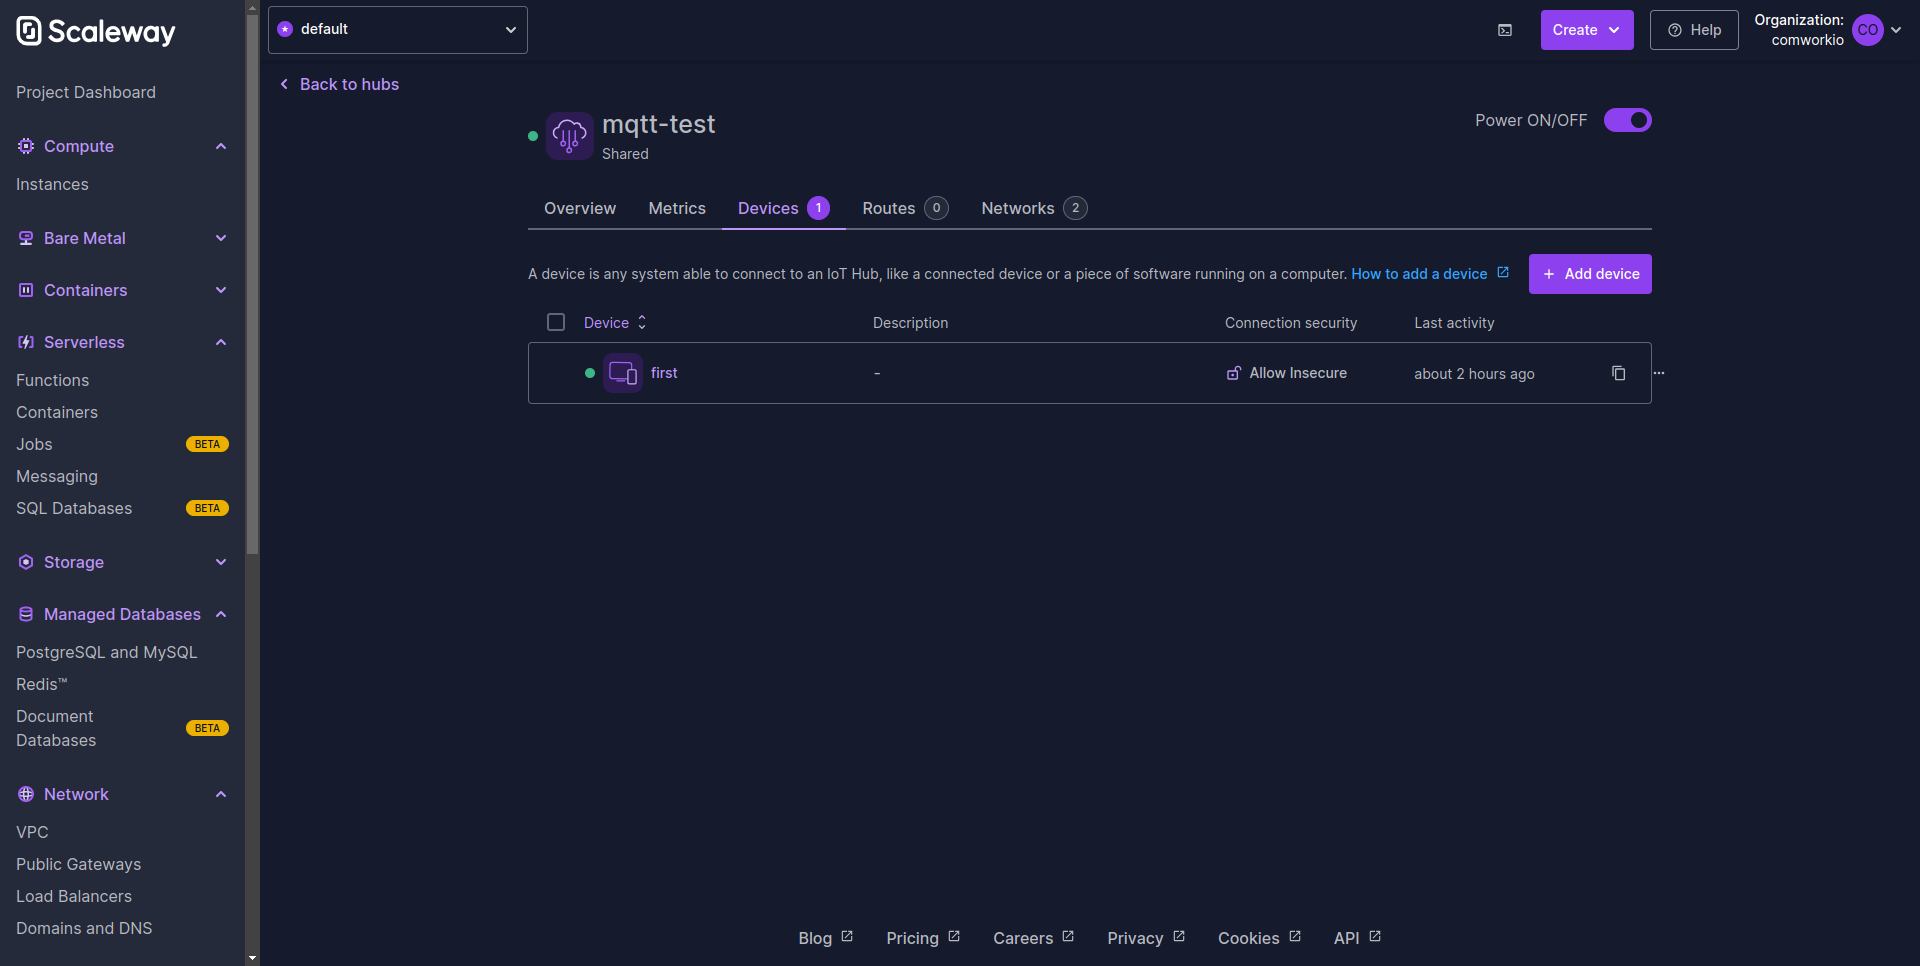Click sidebar scrollbar down arrow
Screen dimensions: 1920x966
252,958
